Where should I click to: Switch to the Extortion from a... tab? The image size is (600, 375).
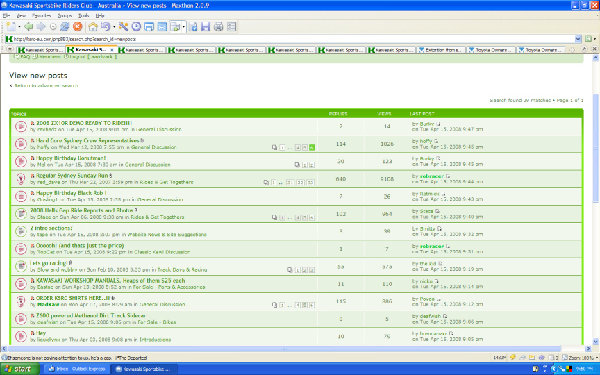[441, 50]
